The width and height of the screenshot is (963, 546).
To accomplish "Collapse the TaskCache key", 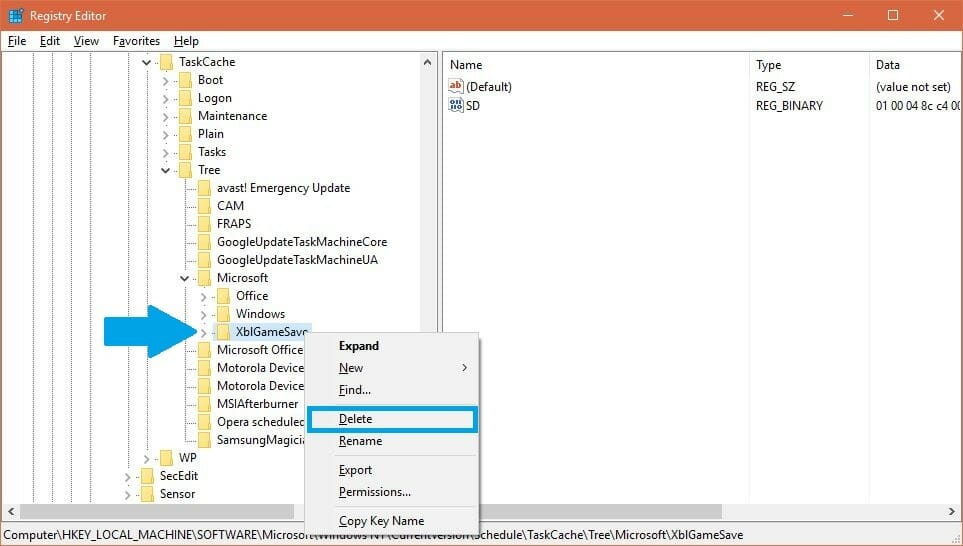I will click(146, 62).
